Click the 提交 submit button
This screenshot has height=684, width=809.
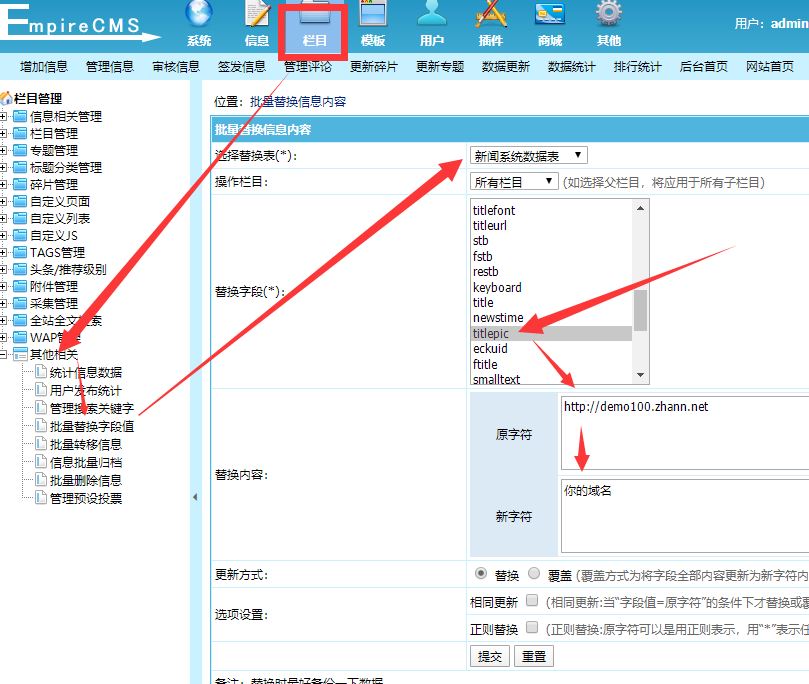[x=490, y=656]
